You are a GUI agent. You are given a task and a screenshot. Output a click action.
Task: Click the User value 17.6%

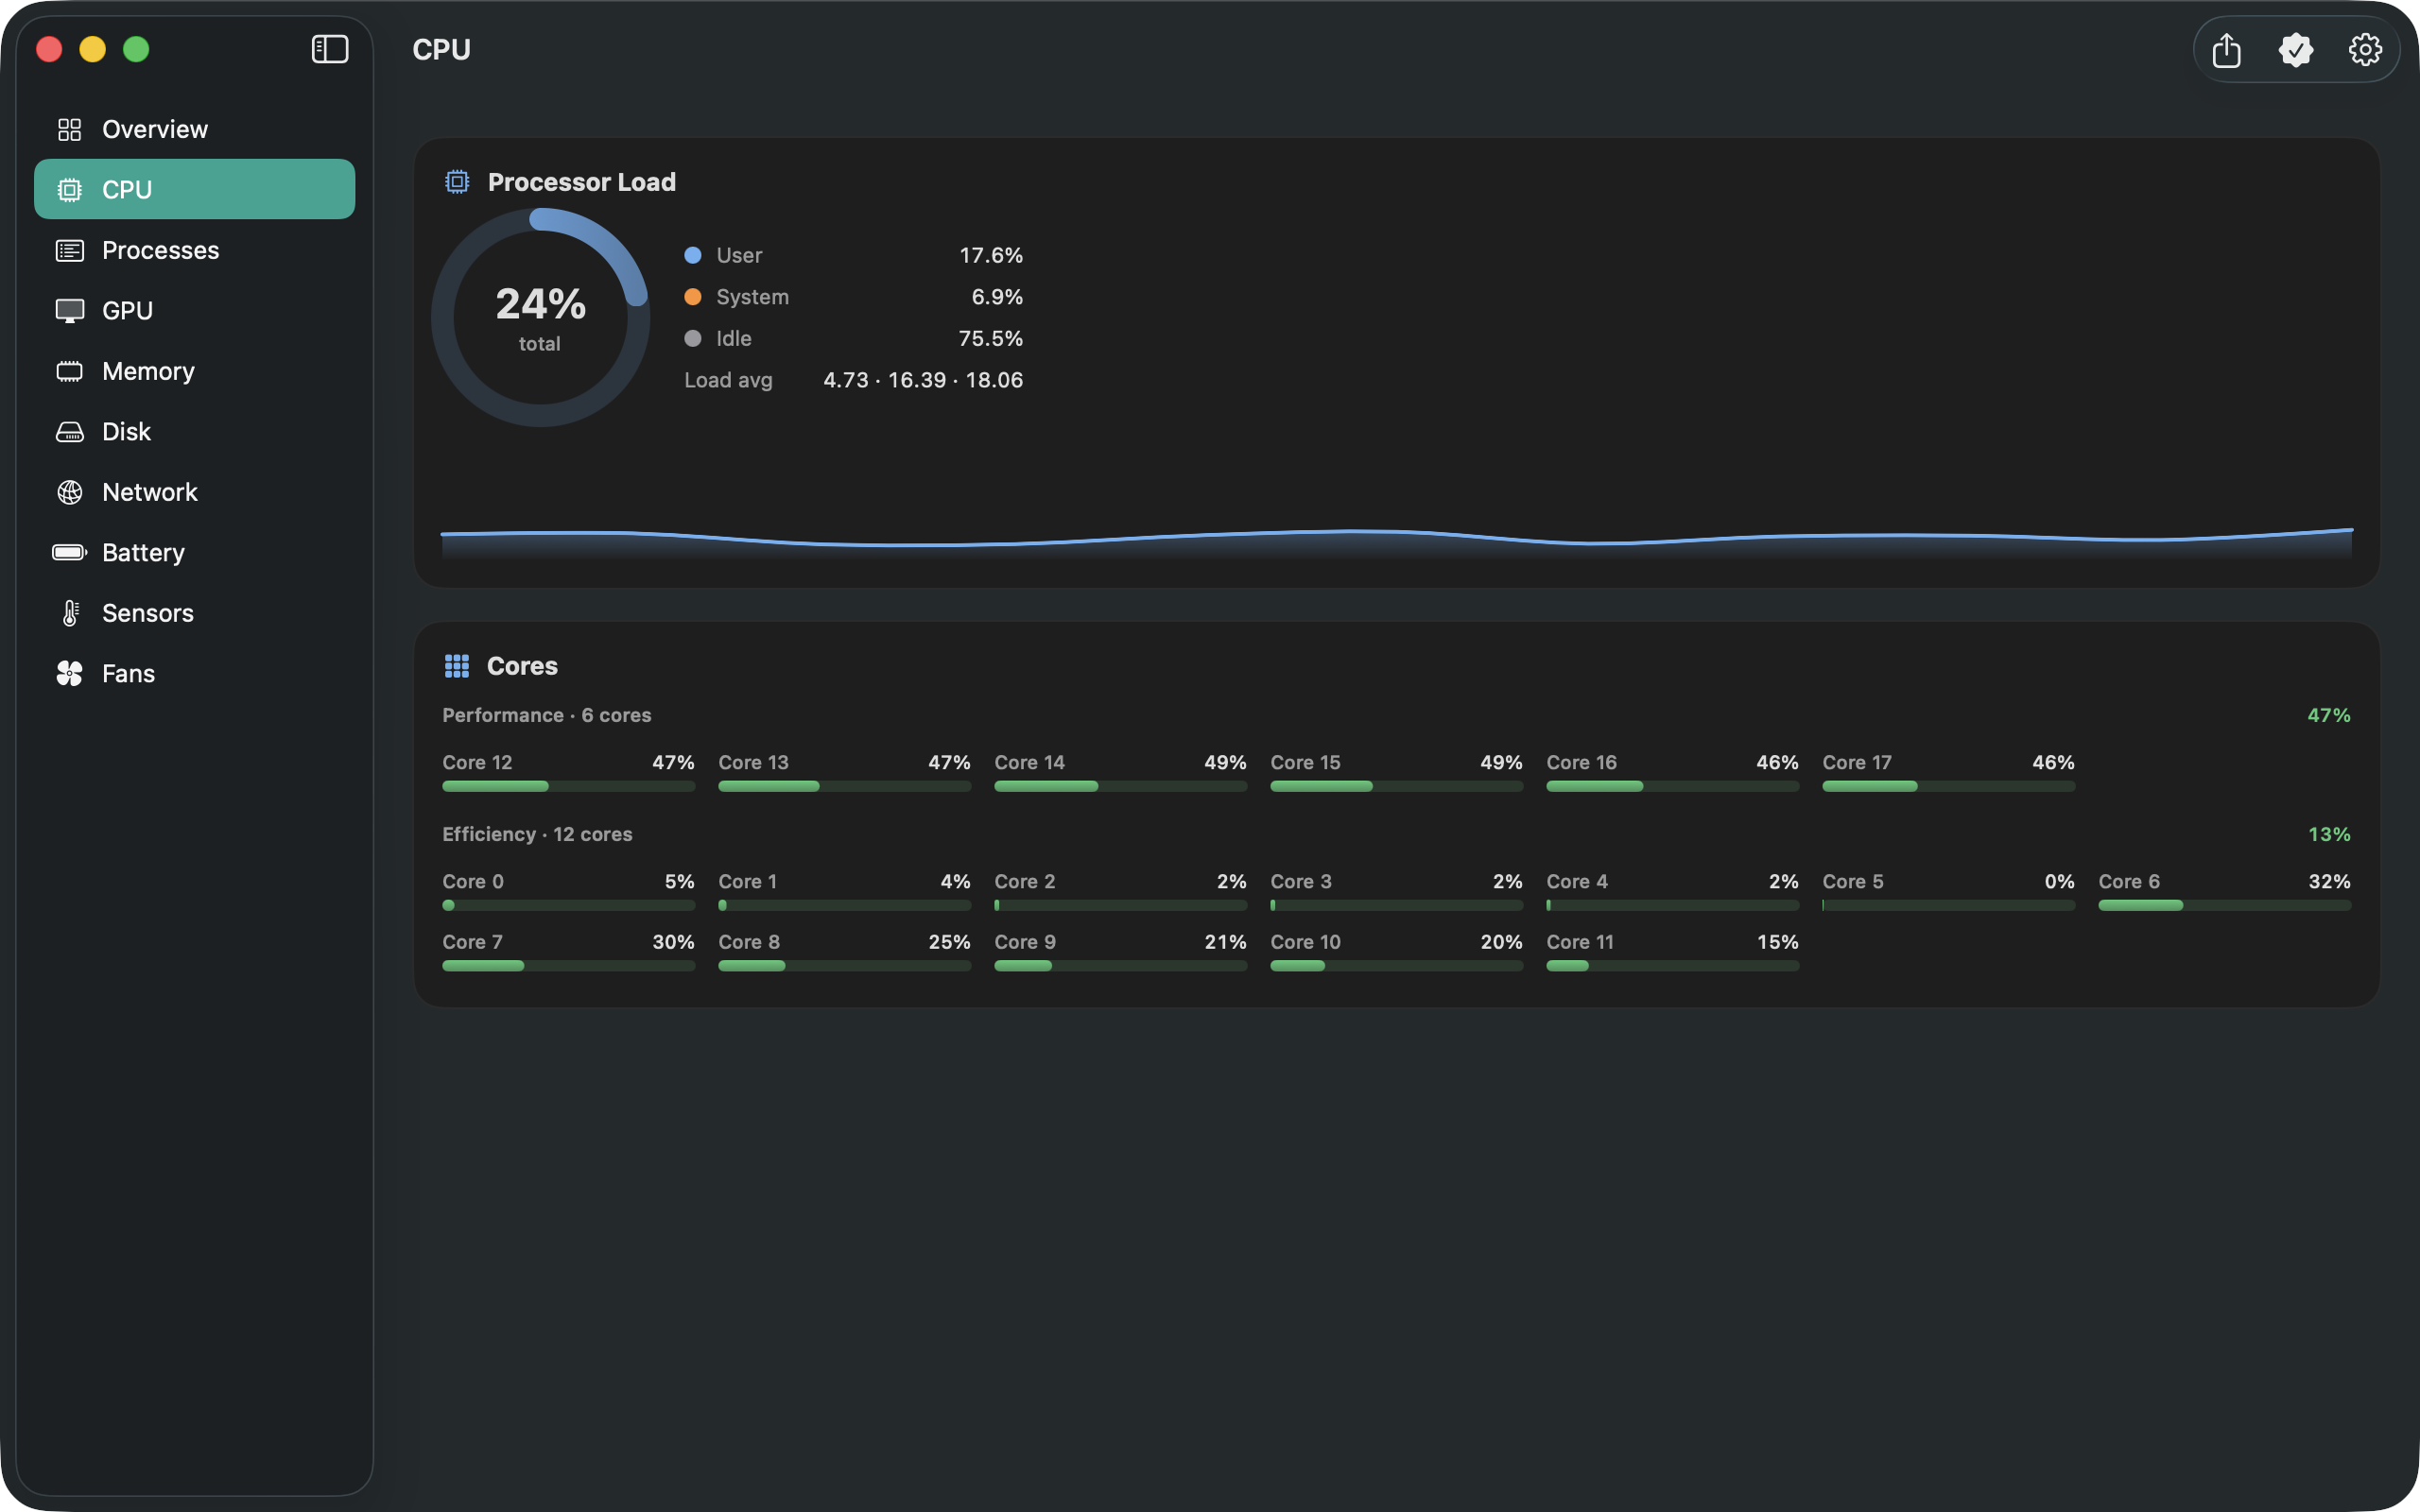coord(990,255)
